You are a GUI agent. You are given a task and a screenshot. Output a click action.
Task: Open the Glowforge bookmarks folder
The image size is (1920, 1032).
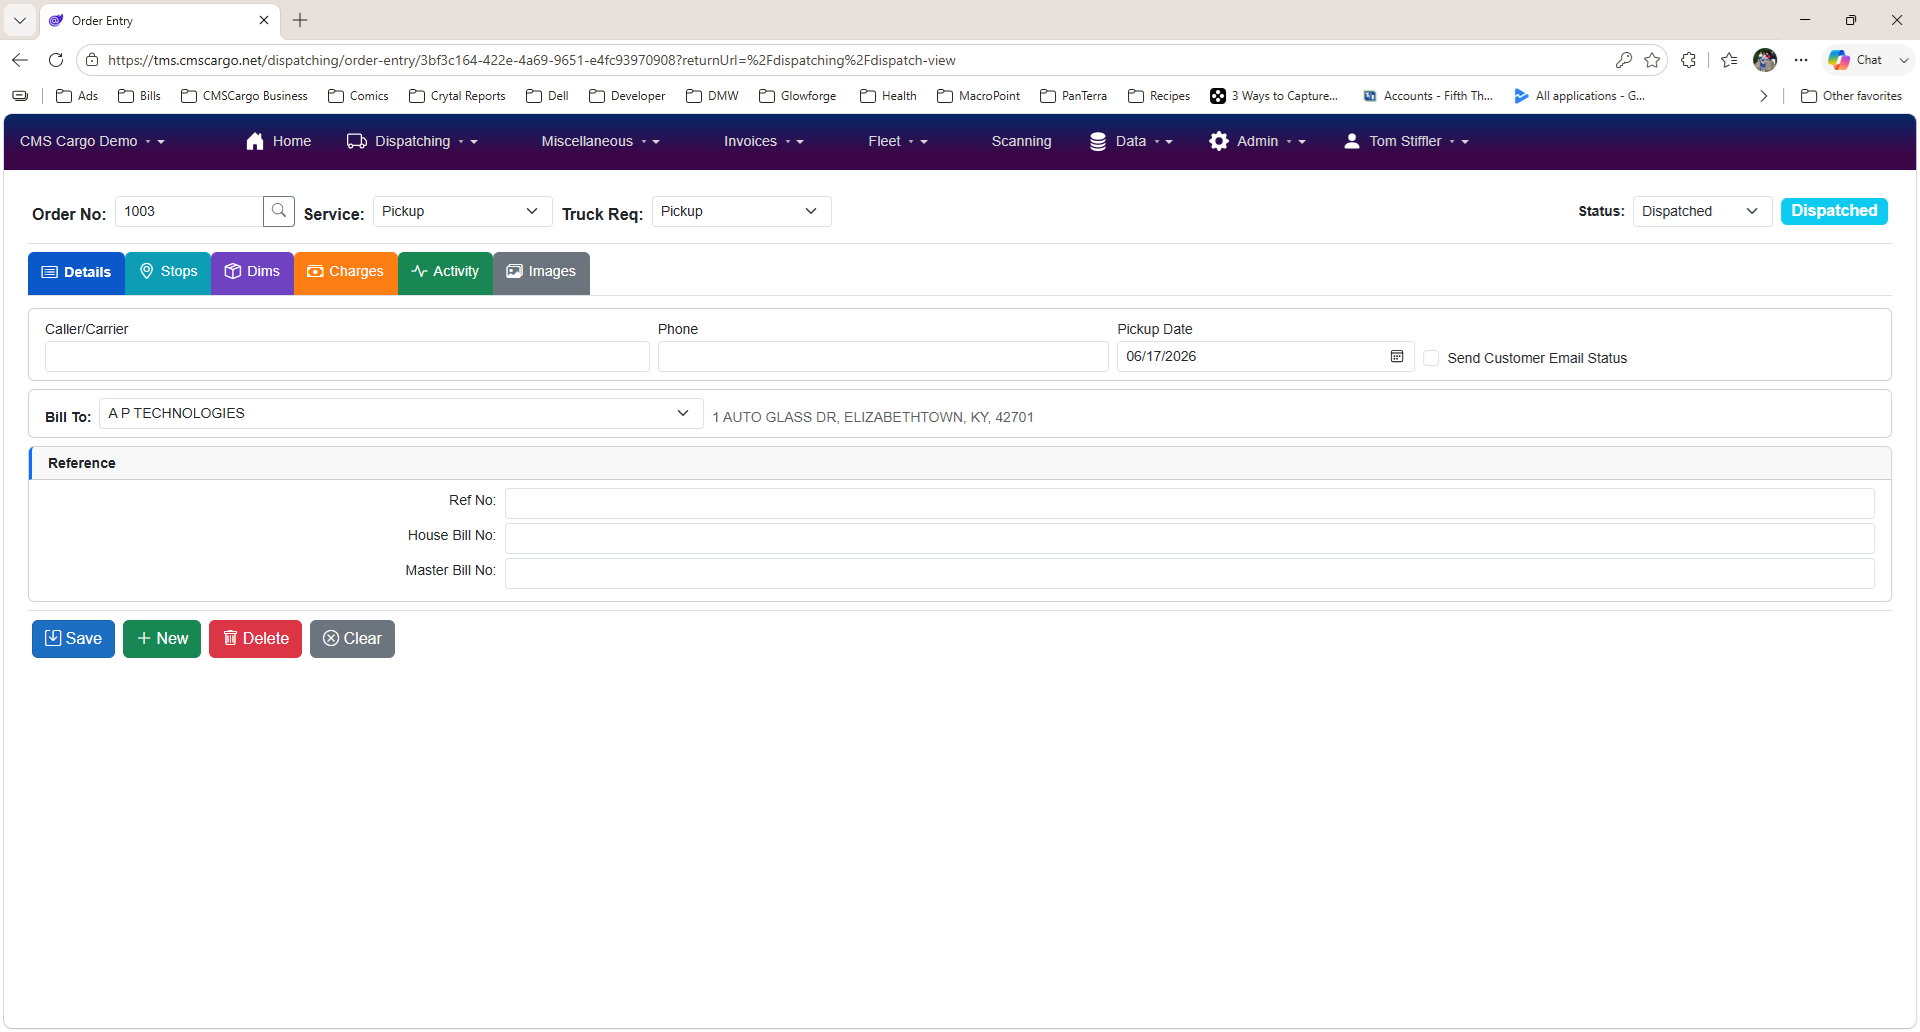coord(798,96)
